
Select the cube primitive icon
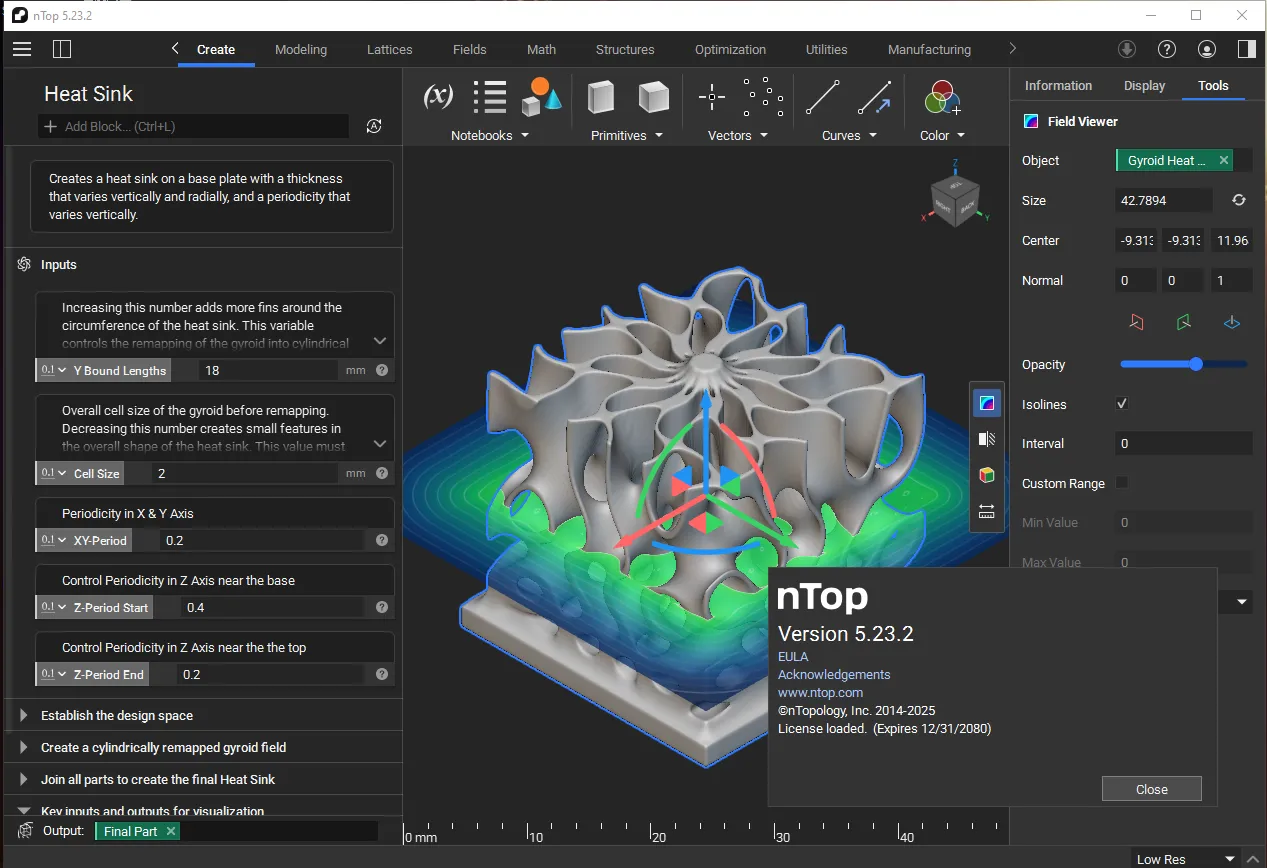(x=653, y=97)
